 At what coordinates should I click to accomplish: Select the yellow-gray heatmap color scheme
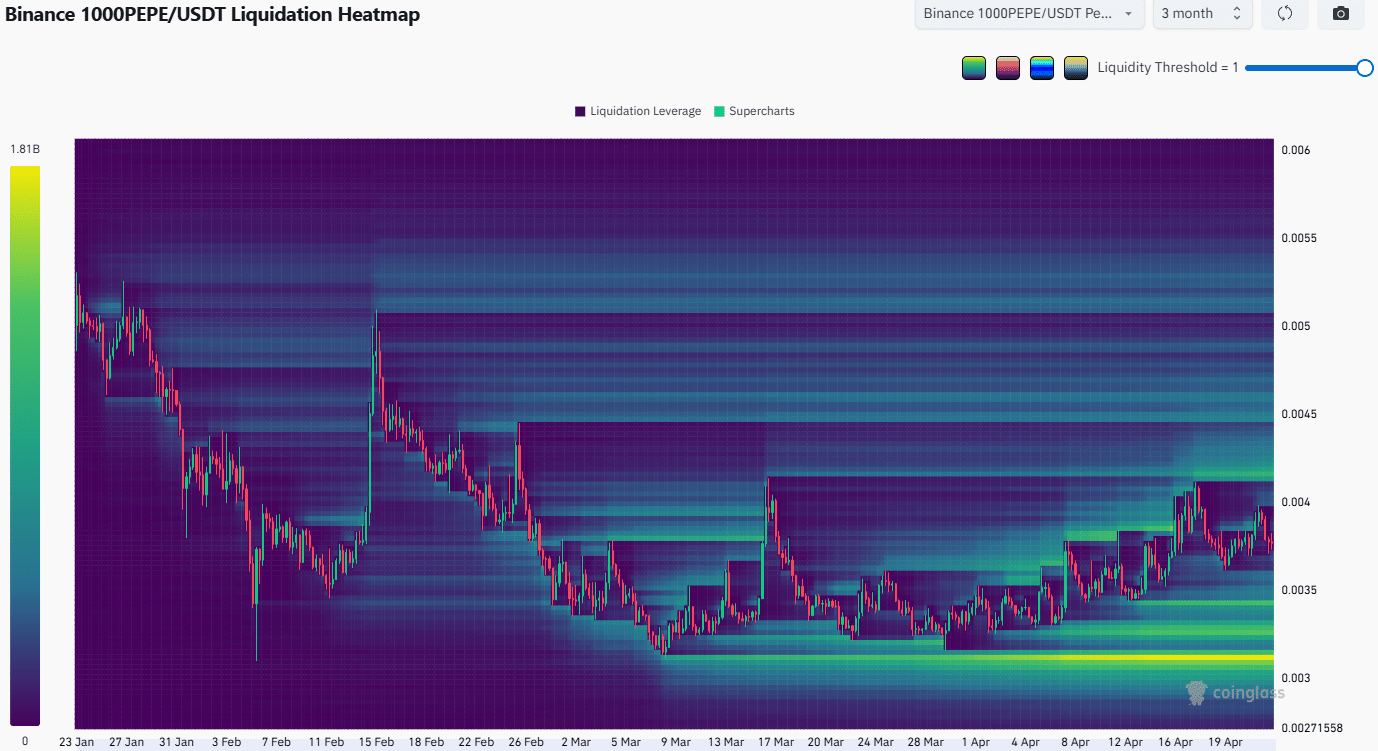click(x=1076, y=68)
